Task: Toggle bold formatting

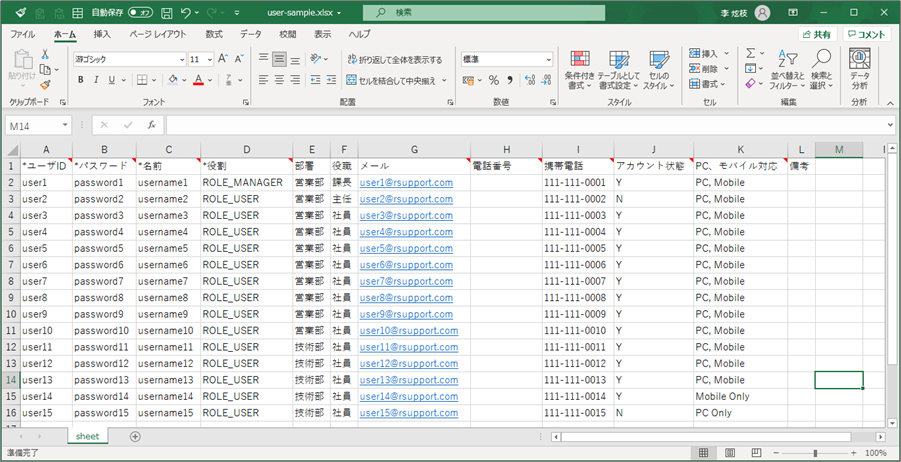Action: pos(79,80)
